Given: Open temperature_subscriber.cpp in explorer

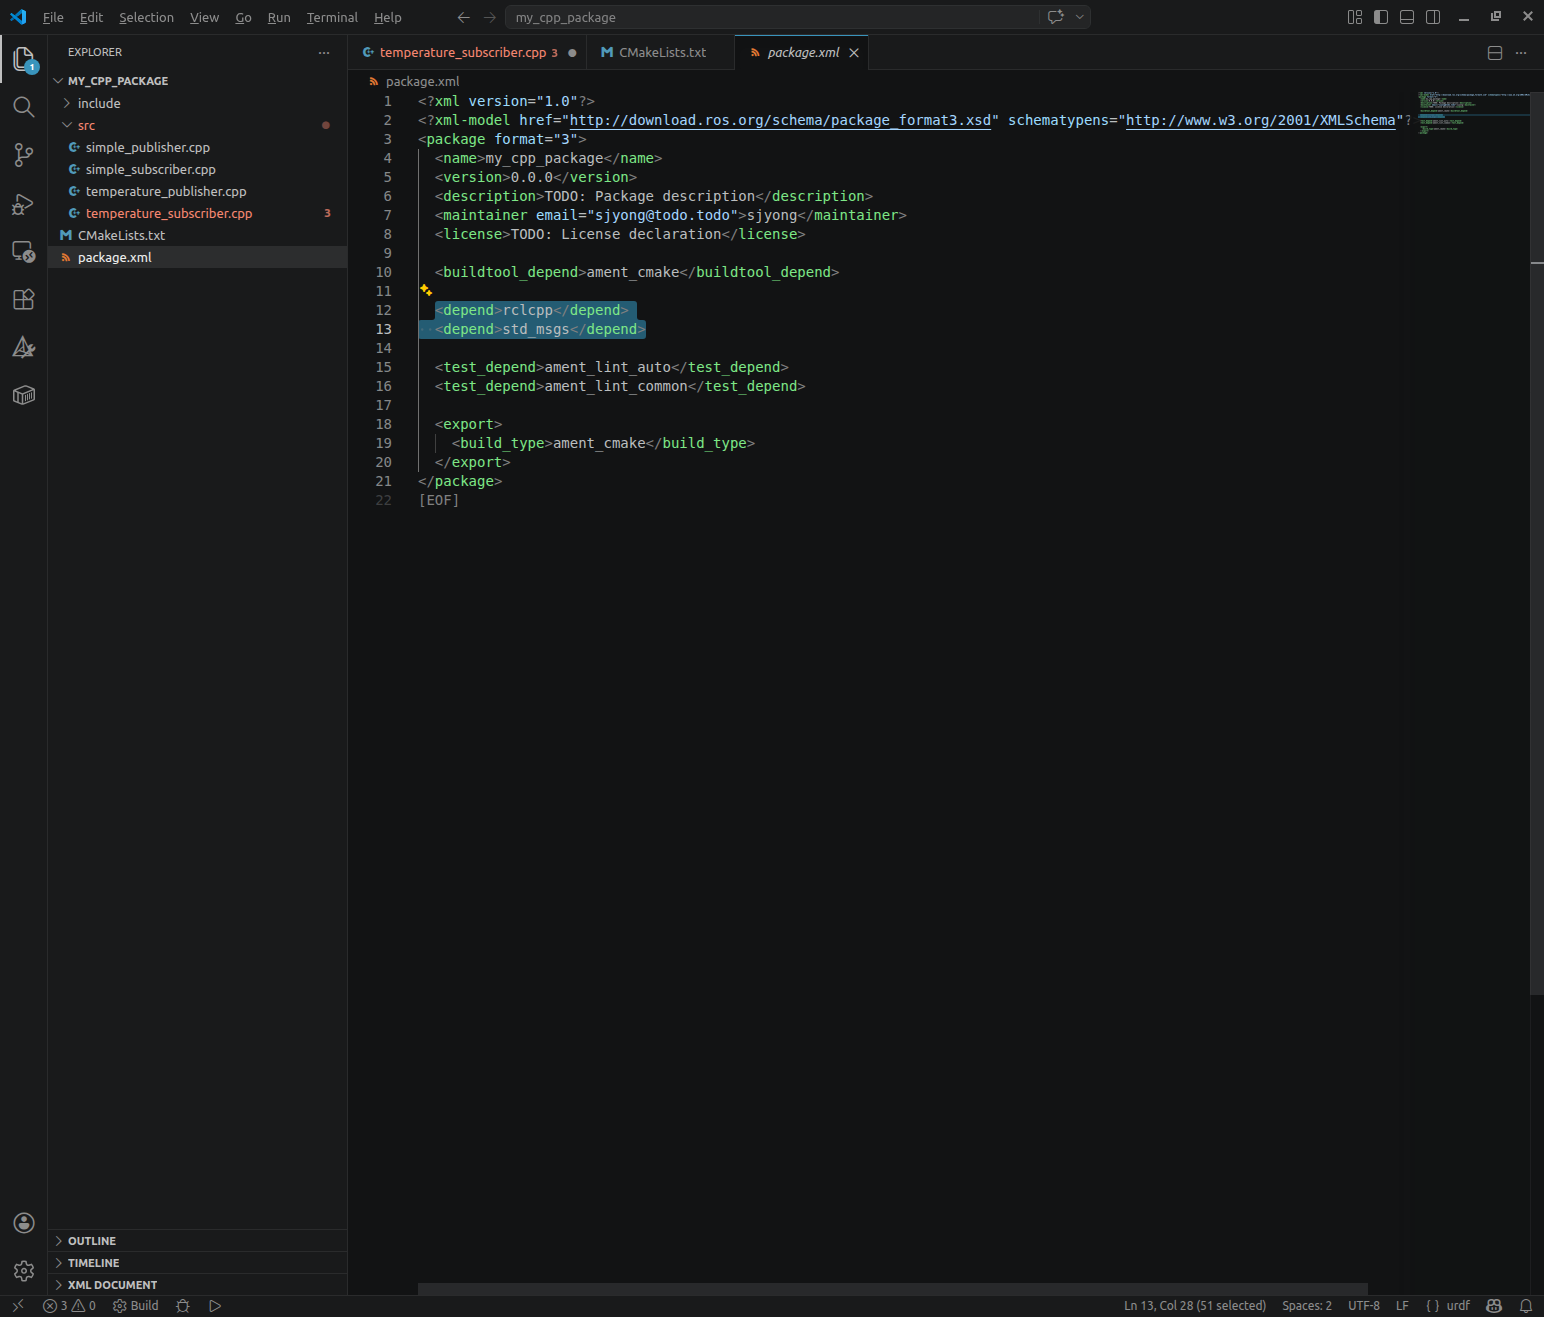Looking at the screenshot, I should pyautogui.click(x=197, y=213).
